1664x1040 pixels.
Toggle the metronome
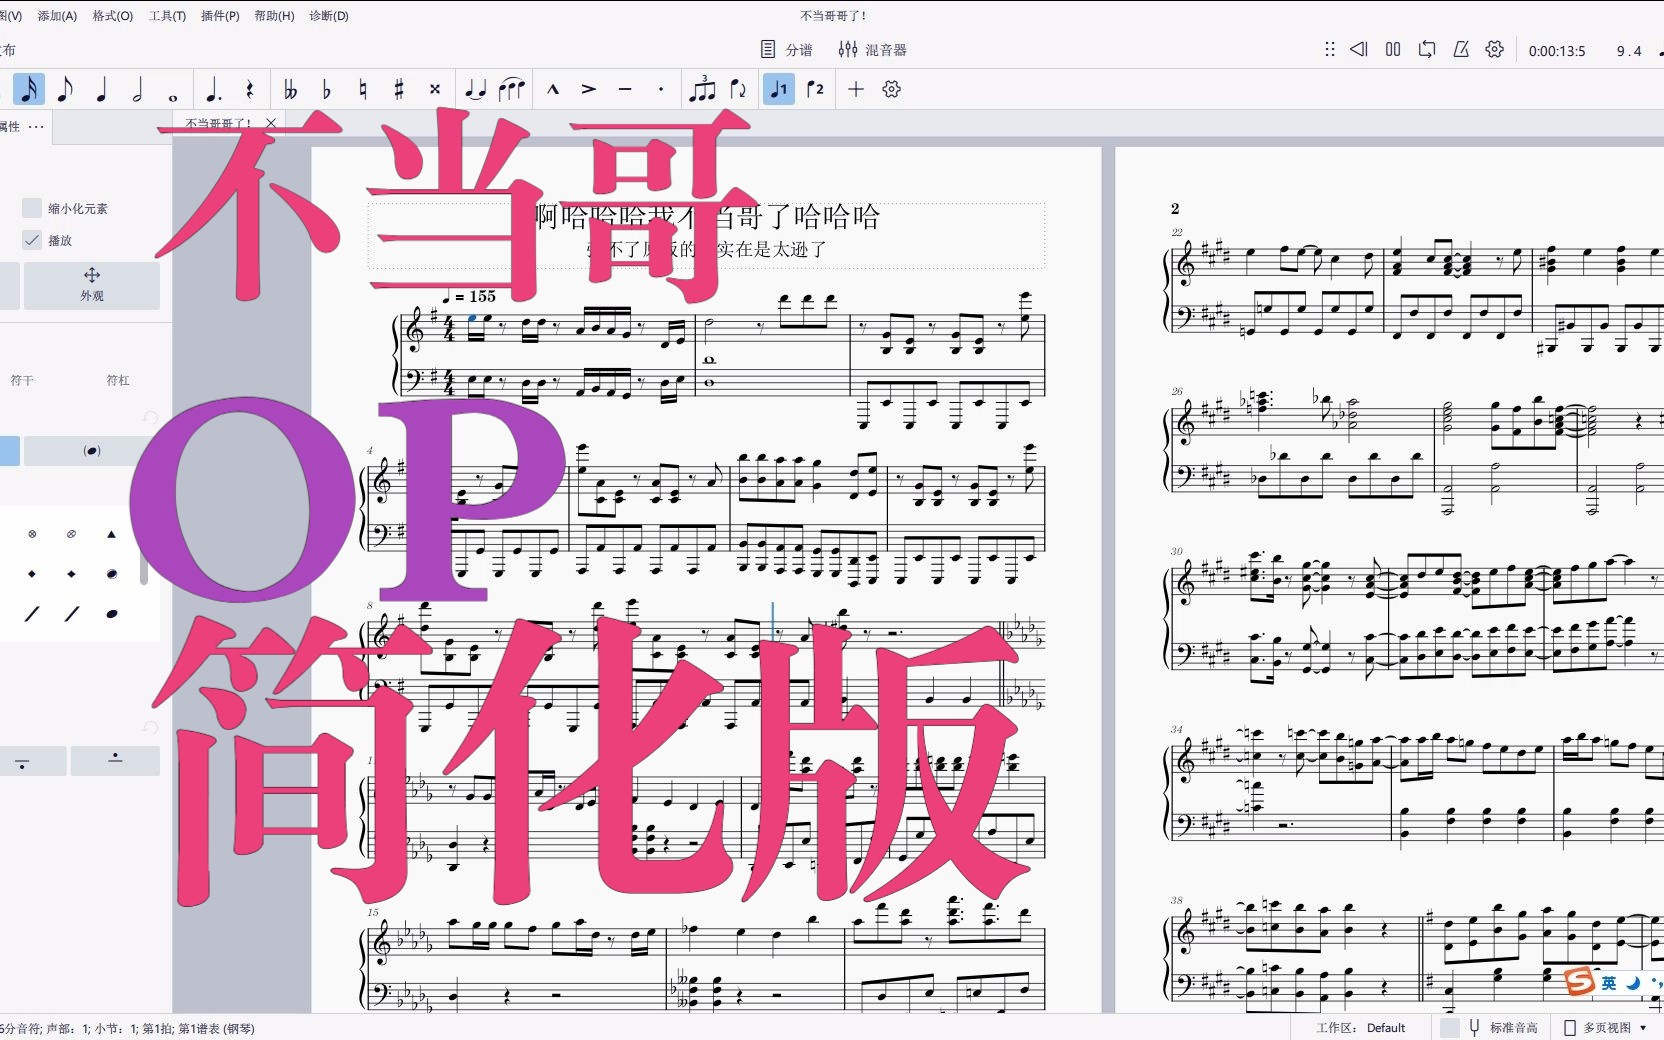[x=1461, y=49]
